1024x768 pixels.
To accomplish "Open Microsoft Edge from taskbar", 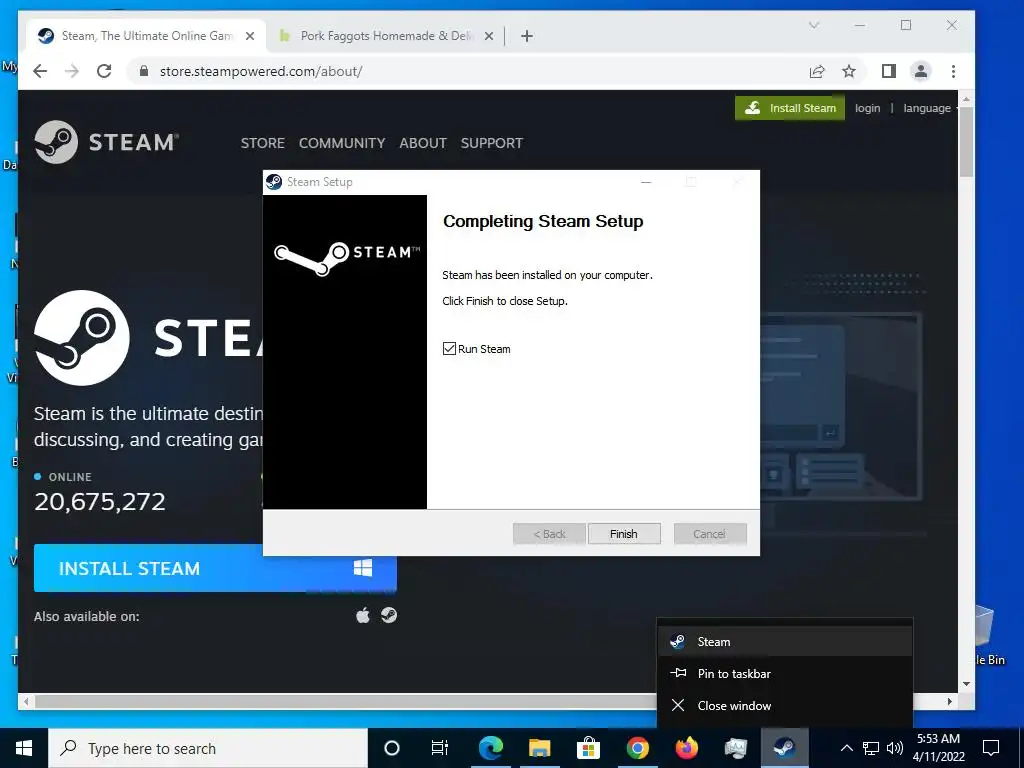I will click(490, 748).
